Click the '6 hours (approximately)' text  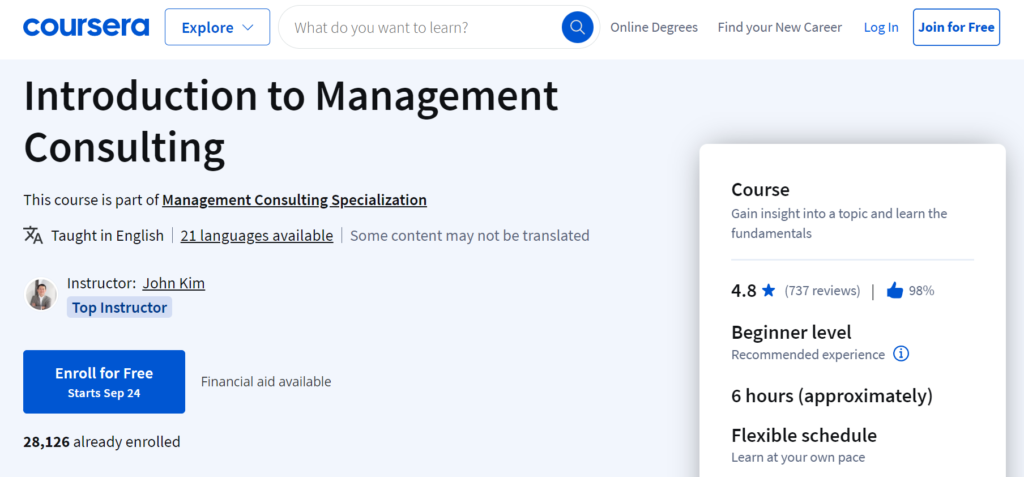coord(832,396)
